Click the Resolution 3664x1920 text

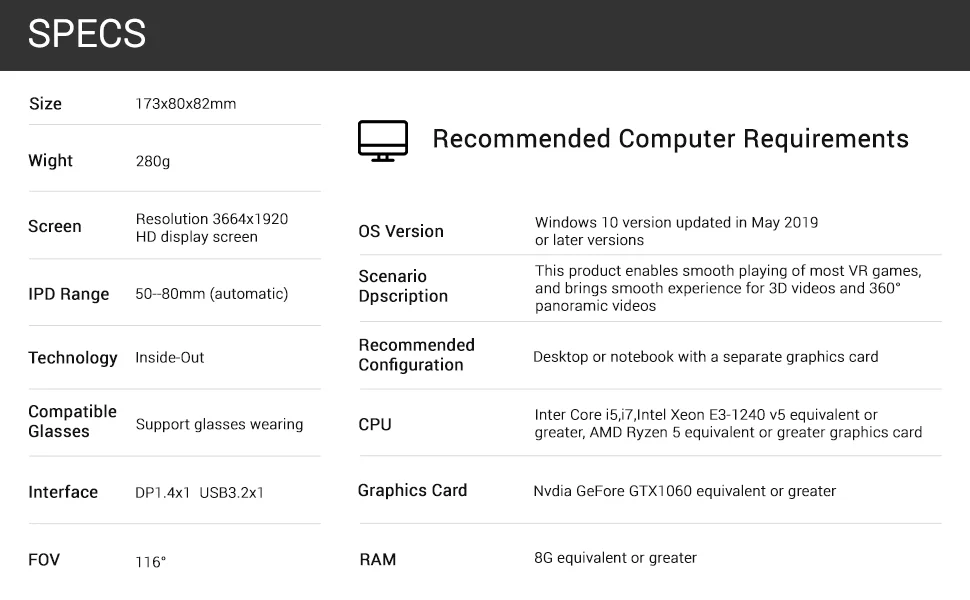211,219
